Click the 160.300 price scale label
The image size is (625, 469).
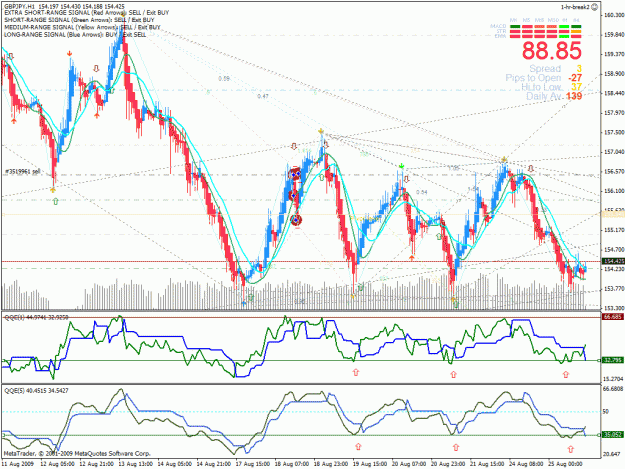614,15
